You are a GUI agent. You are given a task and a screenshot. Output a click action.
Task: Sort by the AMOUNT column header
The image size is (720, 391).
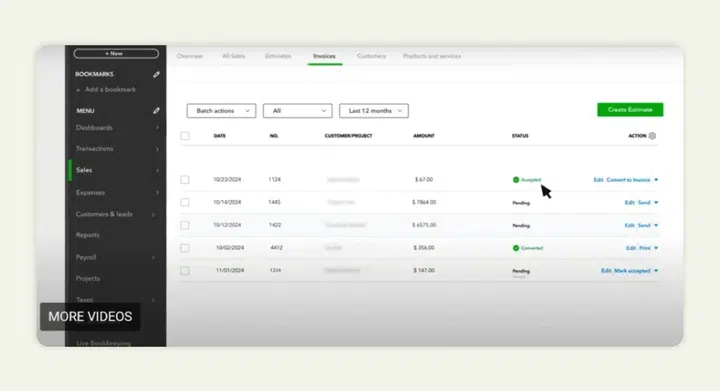point(424,136)
